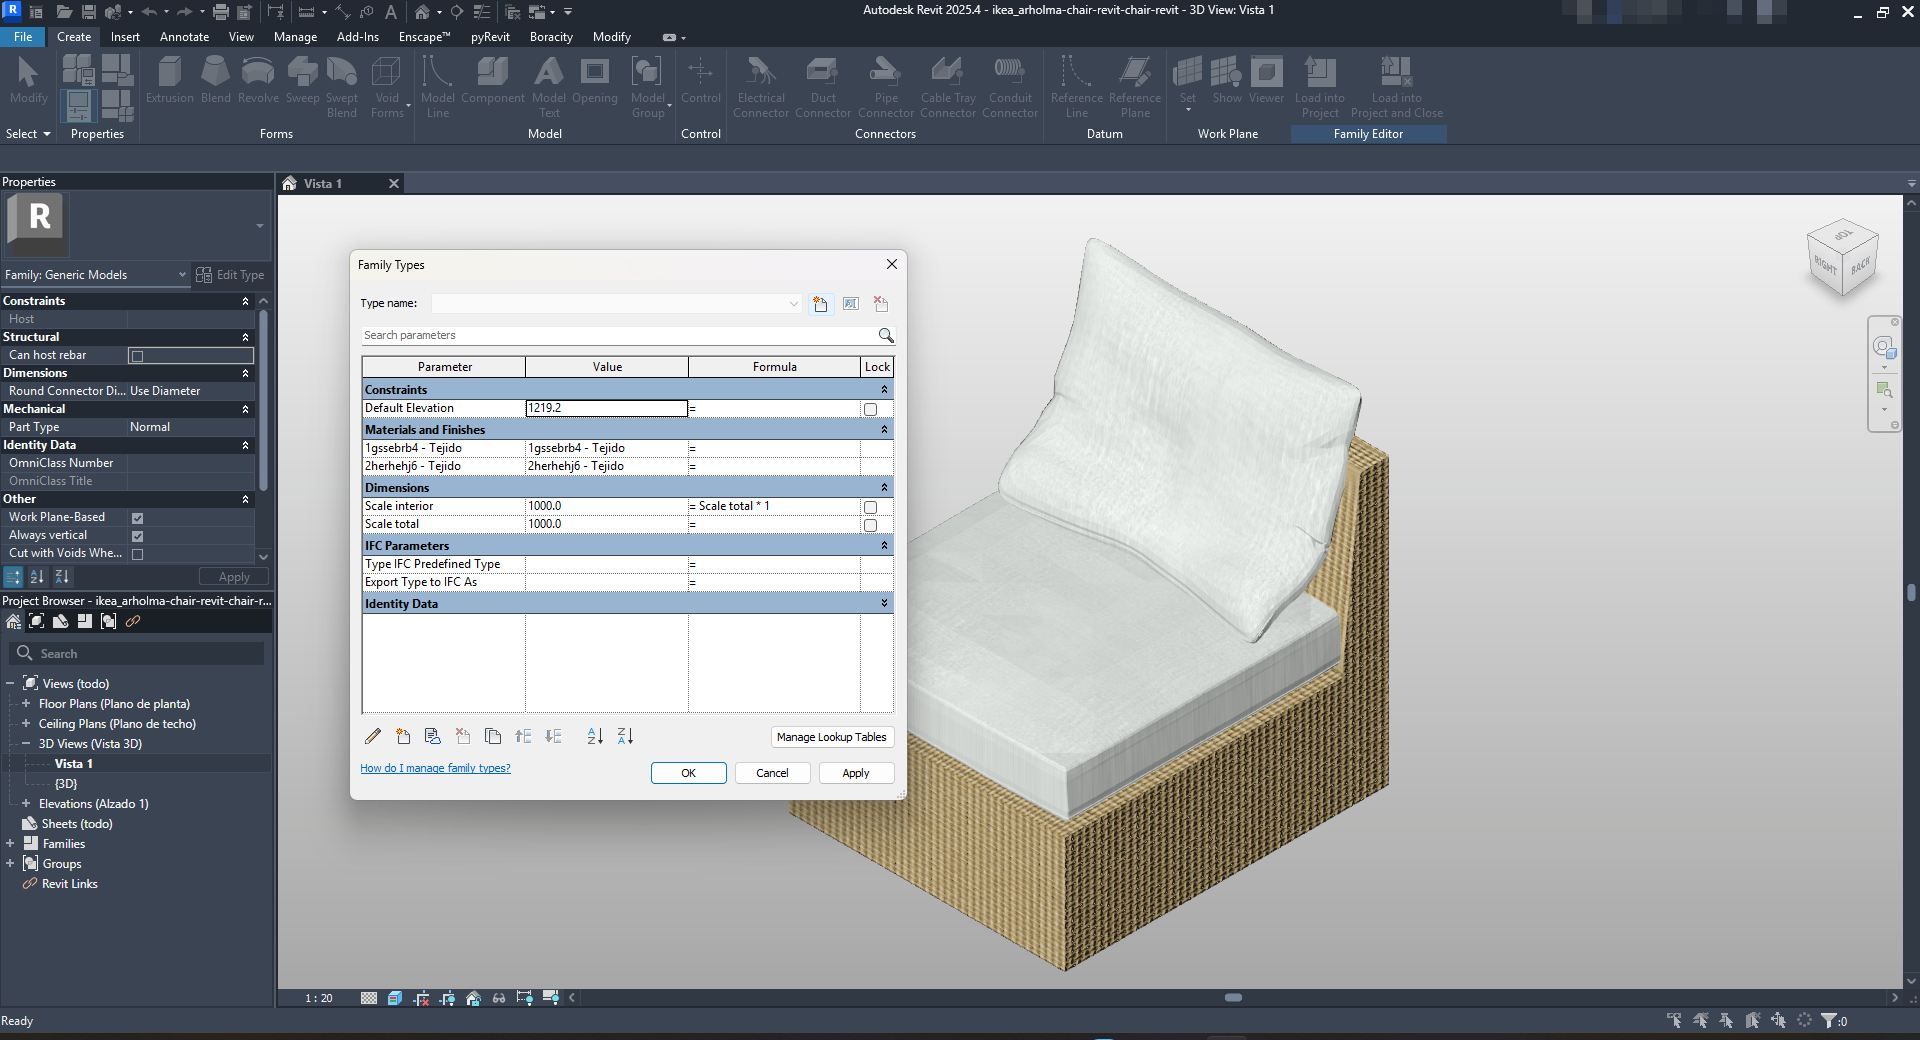Toggle the Default Elevation lock checkbox

870,409
